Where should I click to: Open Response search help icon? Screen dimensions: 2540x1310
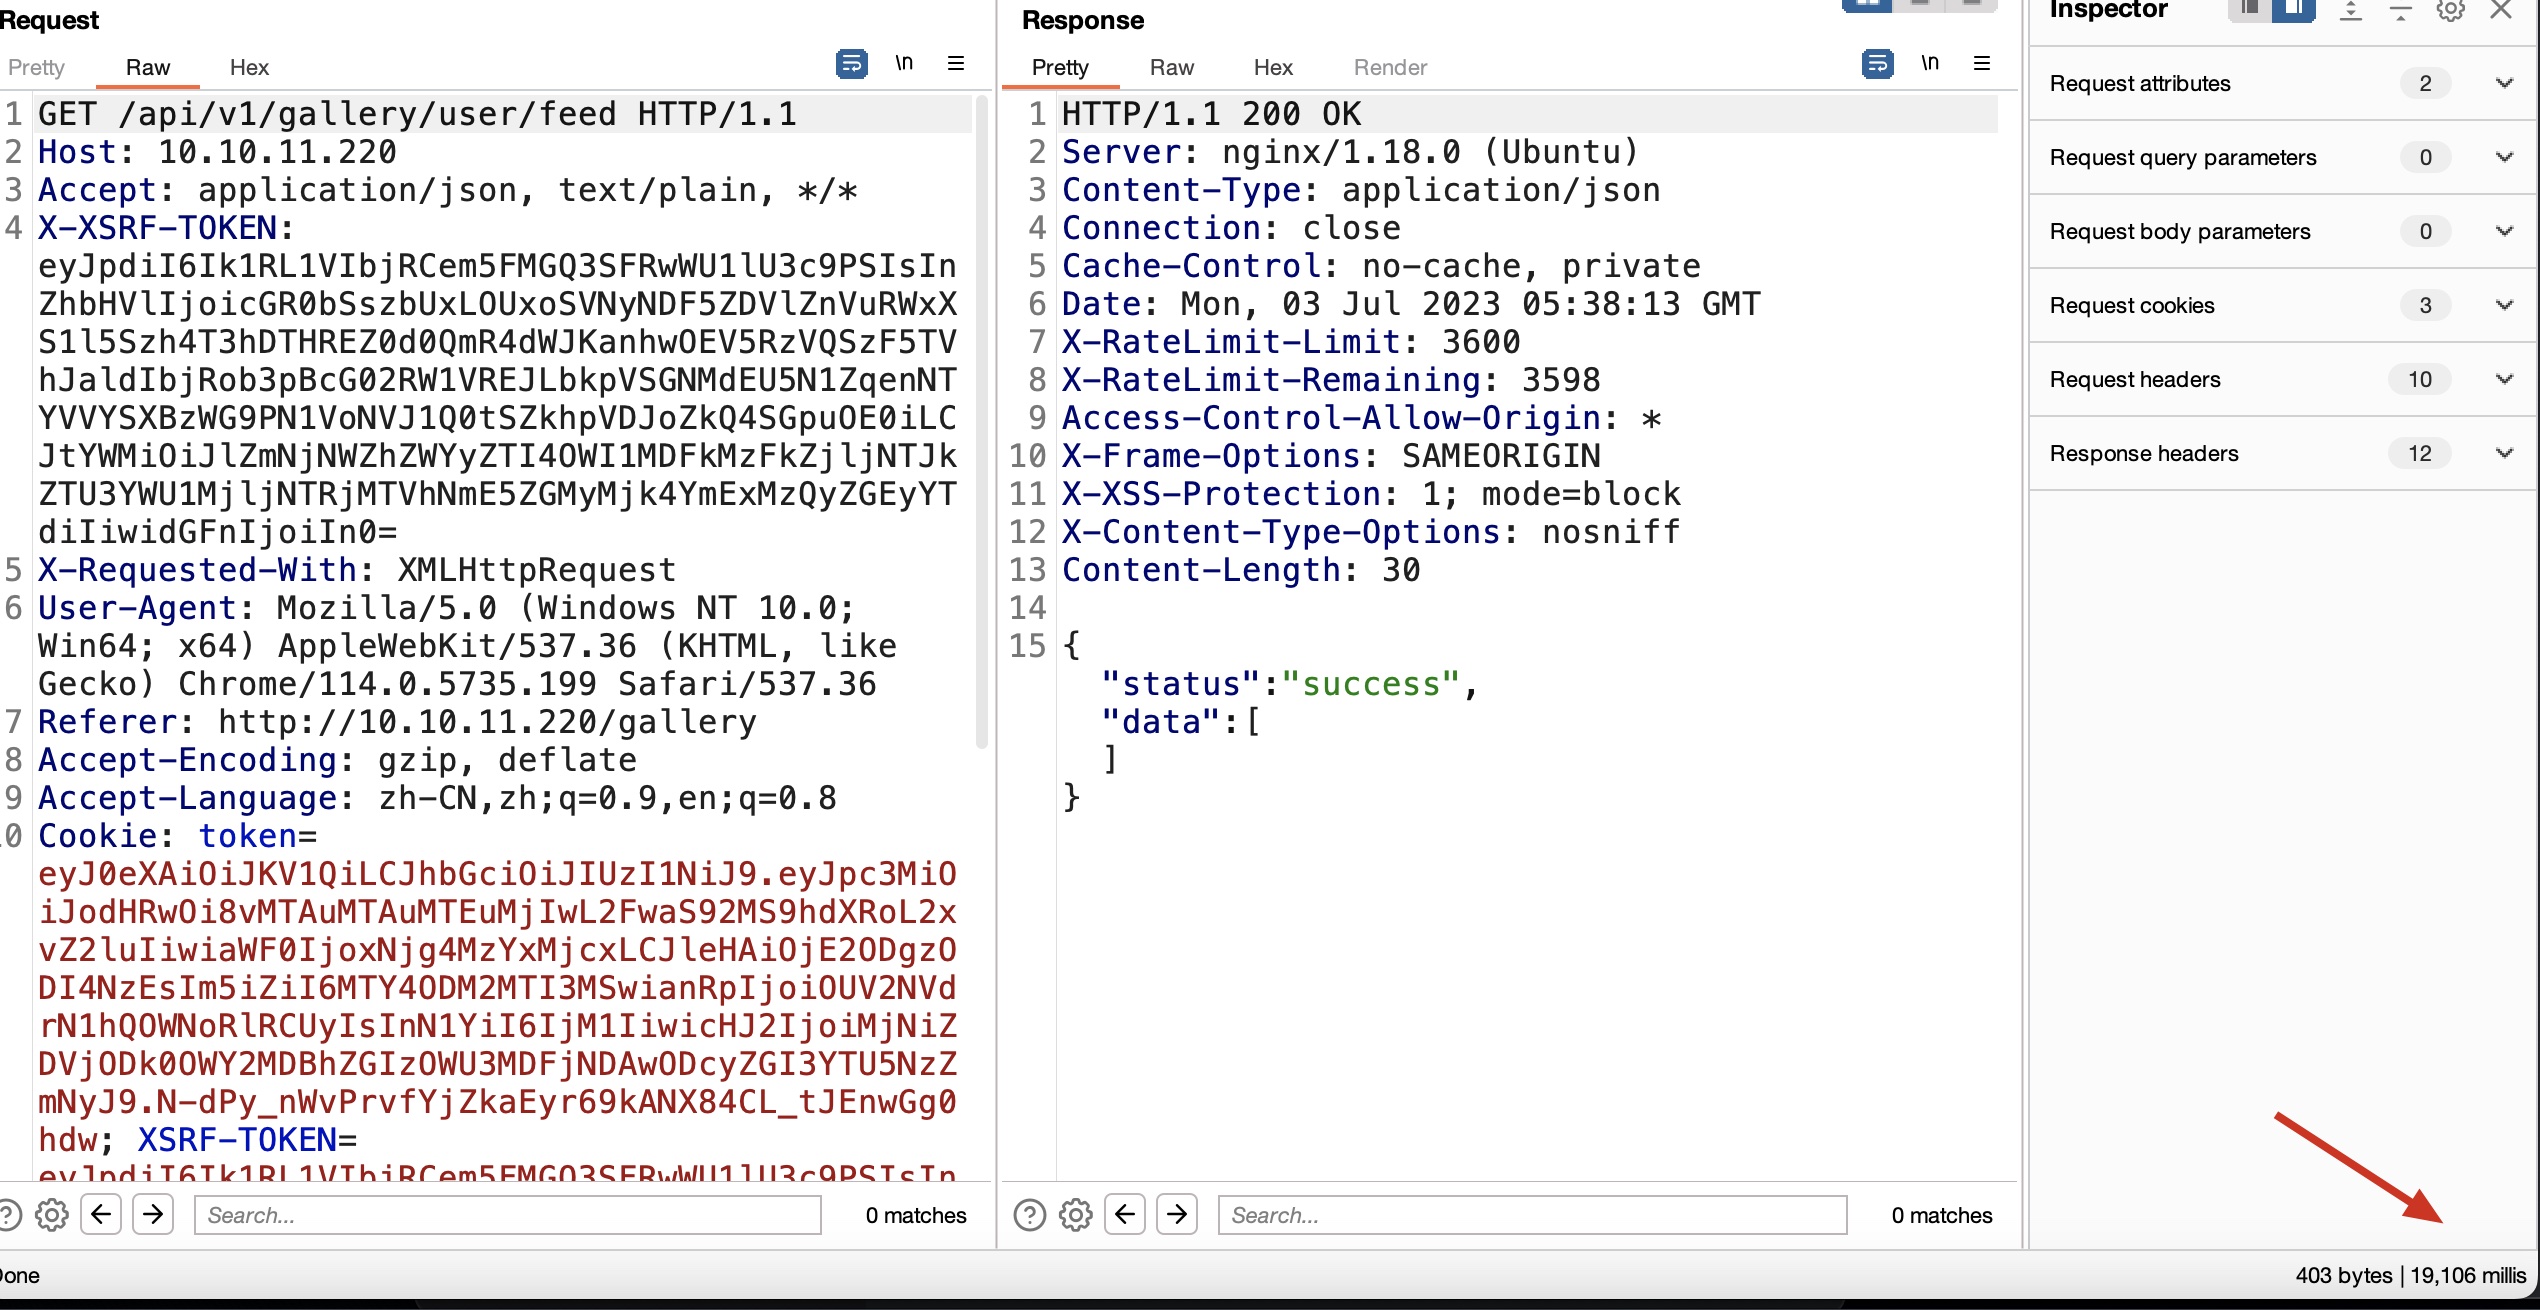click(1030, 1215)
